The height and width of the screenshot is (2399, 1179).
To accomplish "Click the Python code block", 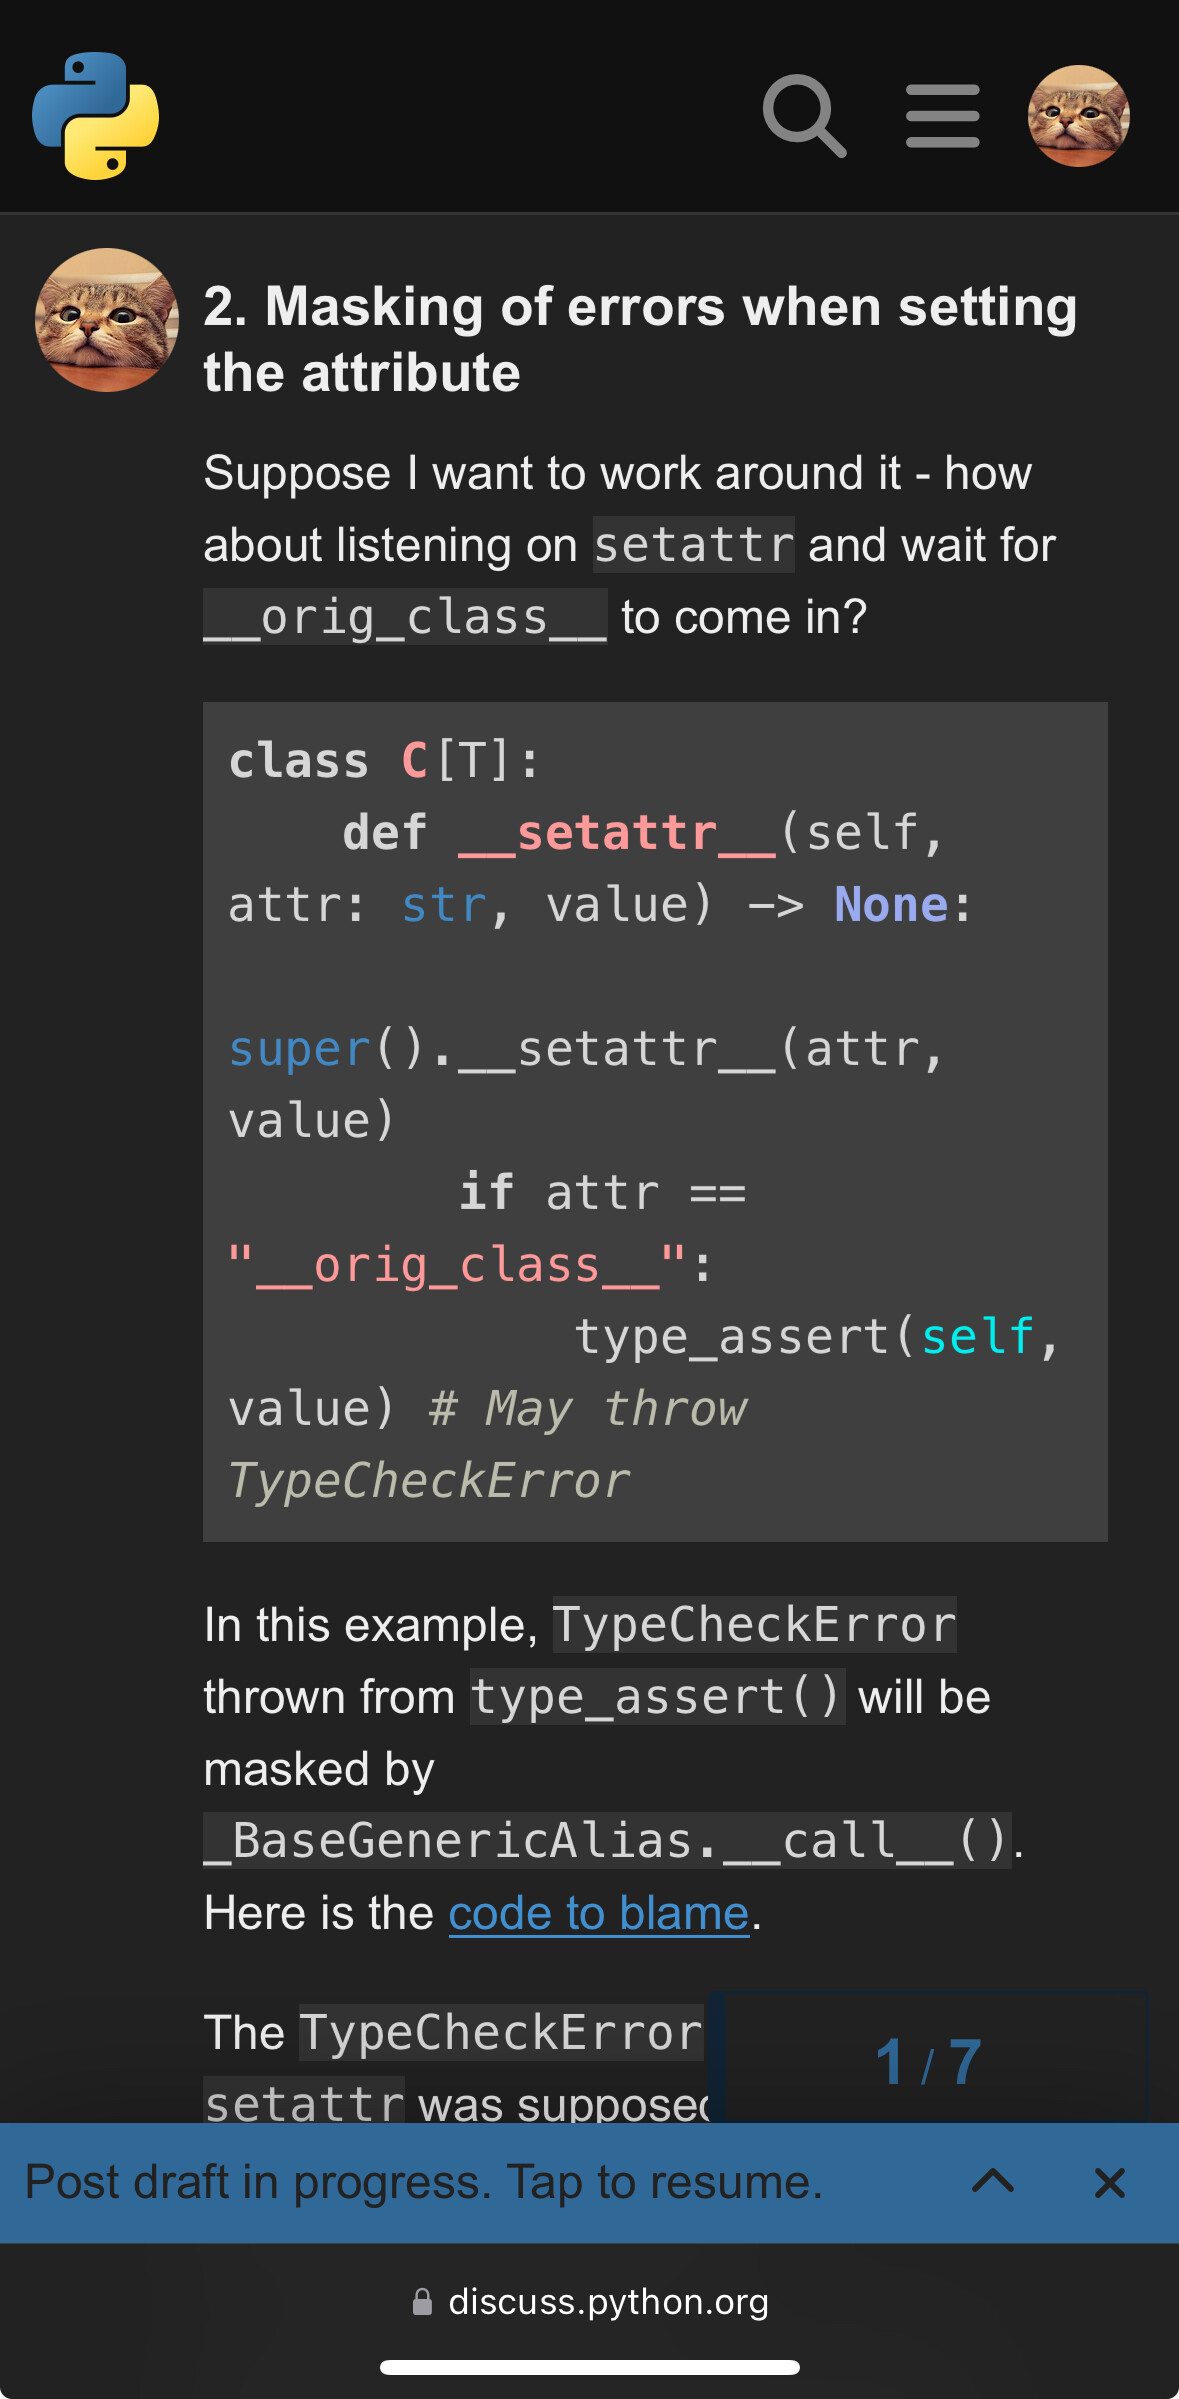I will coord(654,1120).
